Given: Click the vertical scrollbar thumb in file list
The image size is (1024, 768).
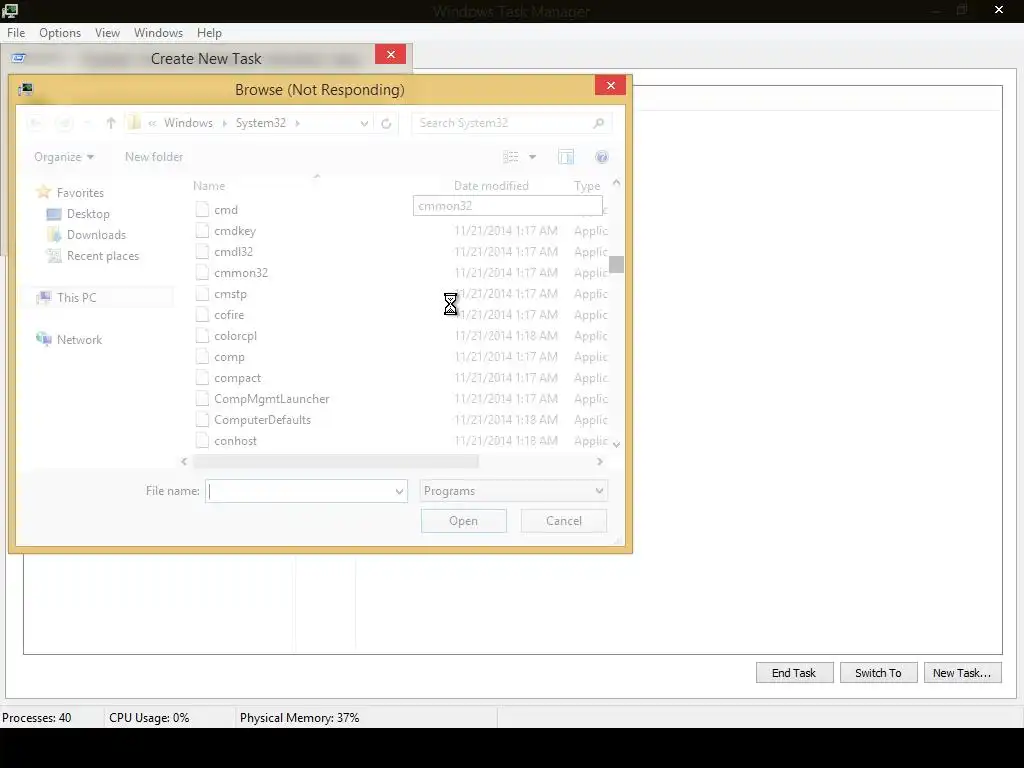Looking at the screenshot, I should point(616,264).
